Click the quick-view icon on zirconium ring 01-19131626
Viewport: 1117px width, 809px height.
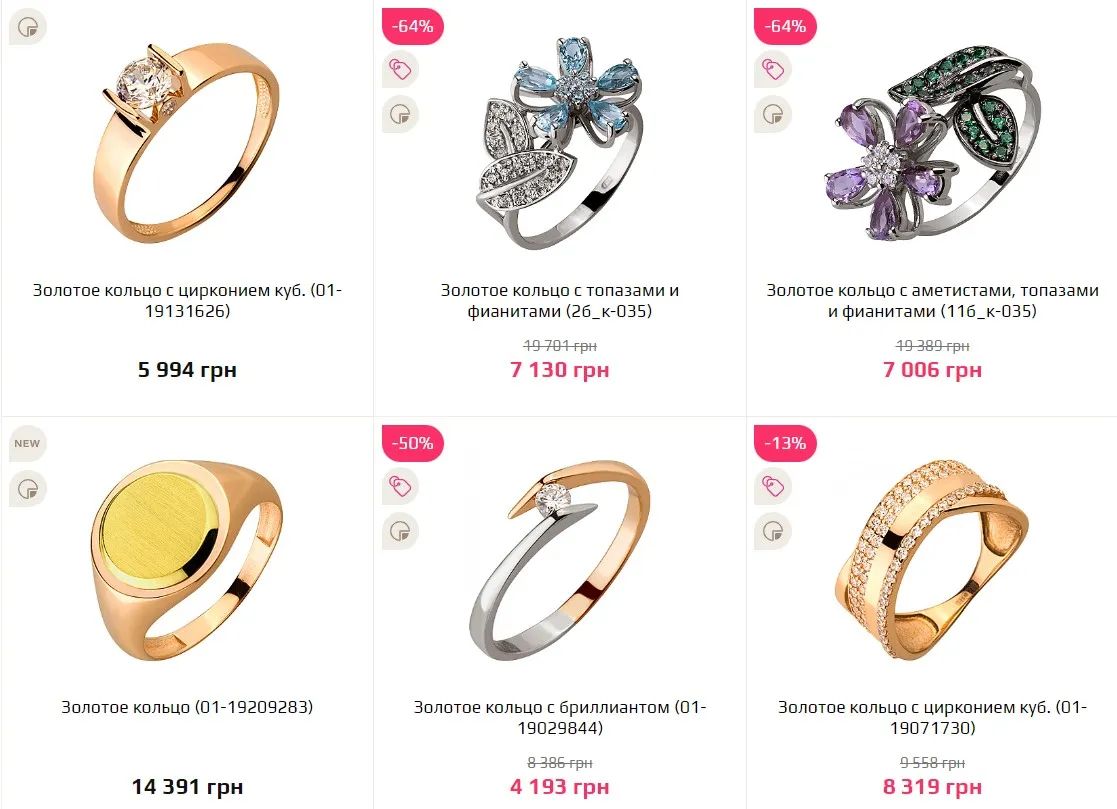click(x=28, y=28)
